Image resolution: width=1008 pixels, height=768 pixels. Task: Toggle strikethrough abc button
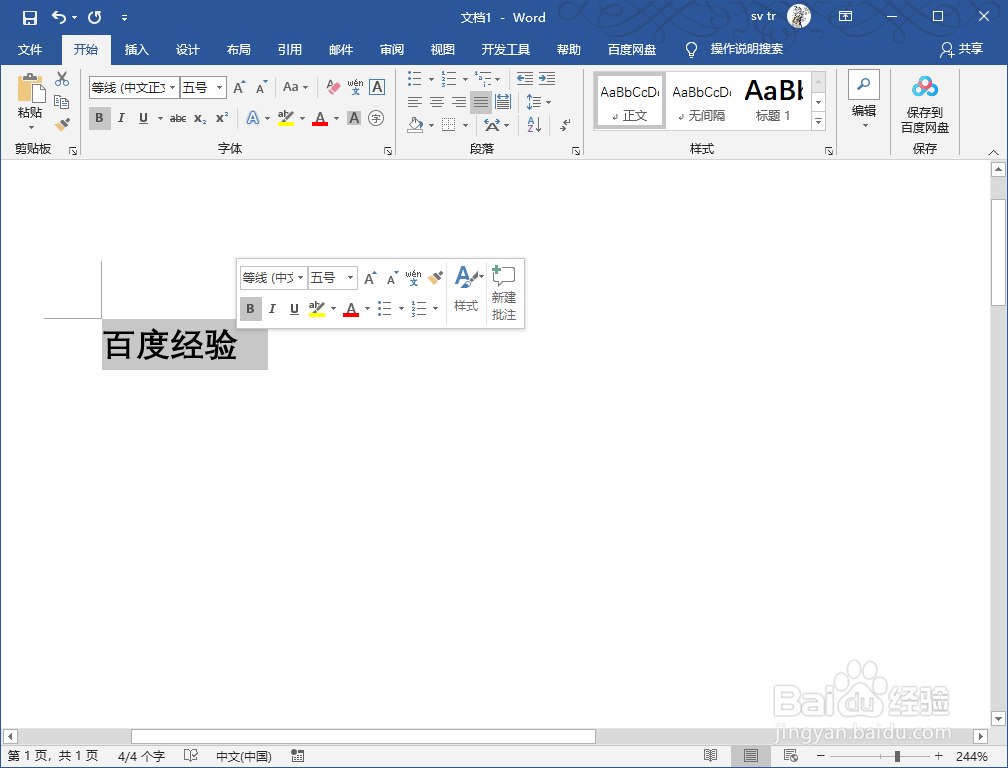[x=178, y=118]
